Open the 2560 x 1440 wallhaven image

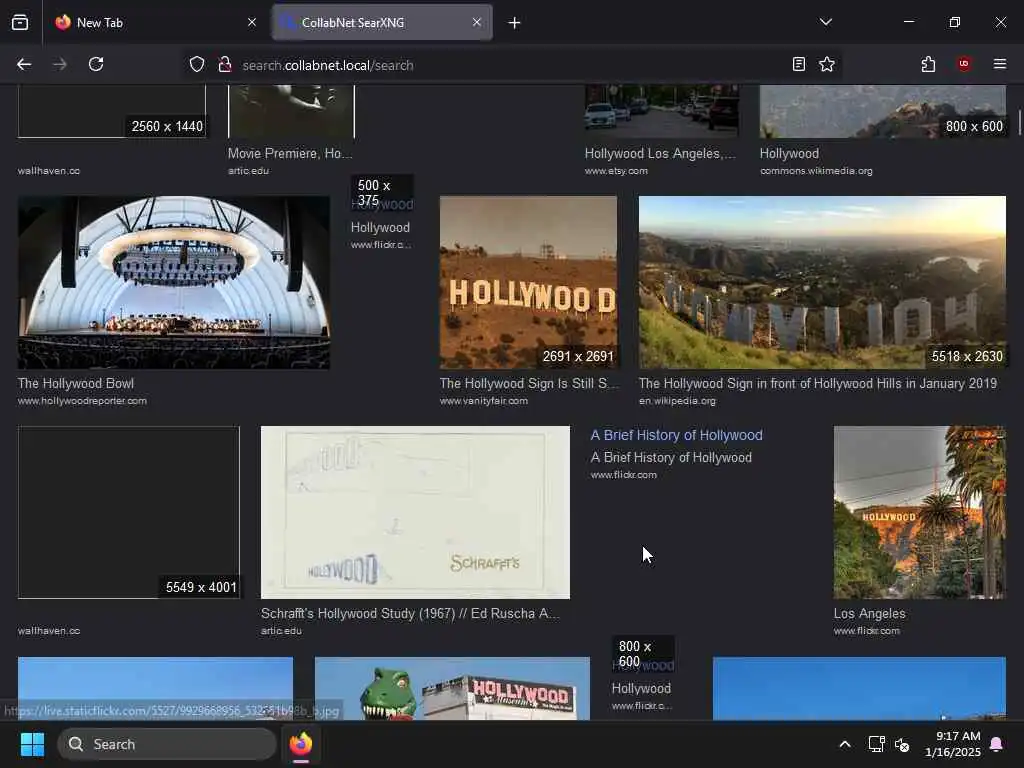(x=112, y=111)
